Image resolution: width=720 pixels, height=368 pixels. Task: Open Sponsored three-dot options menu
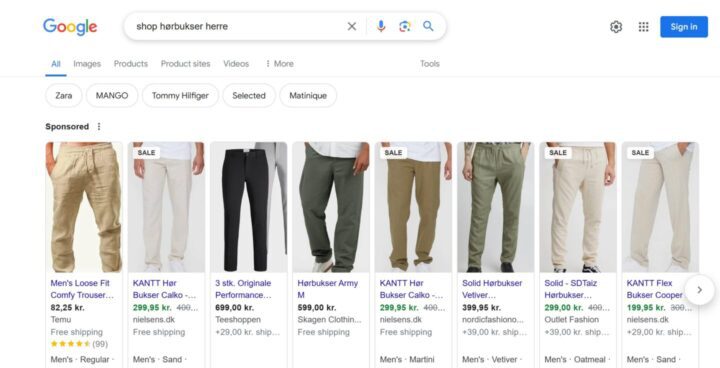click(99, 126)
